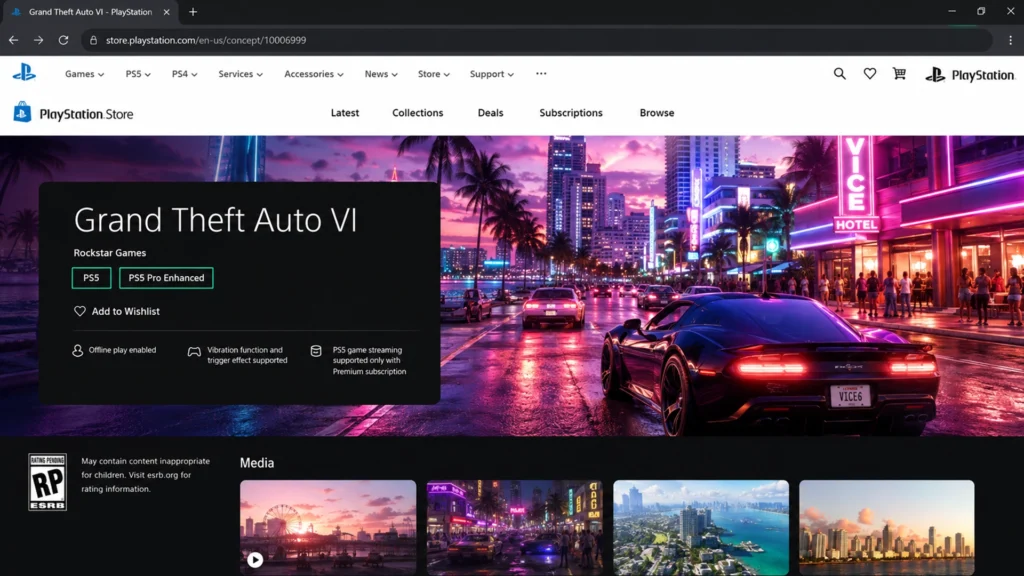Click the site info lock icon
Viewport: 1024px width, 576px height.
[93, 40]
